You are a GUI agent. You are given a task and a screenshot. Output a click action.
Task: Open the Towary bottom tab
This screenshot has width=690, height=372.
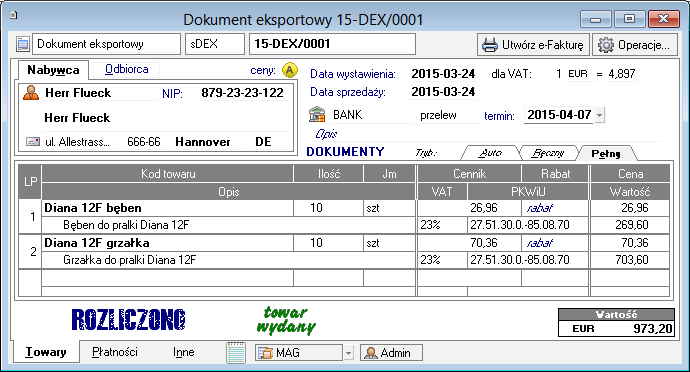tap(46, 352)
